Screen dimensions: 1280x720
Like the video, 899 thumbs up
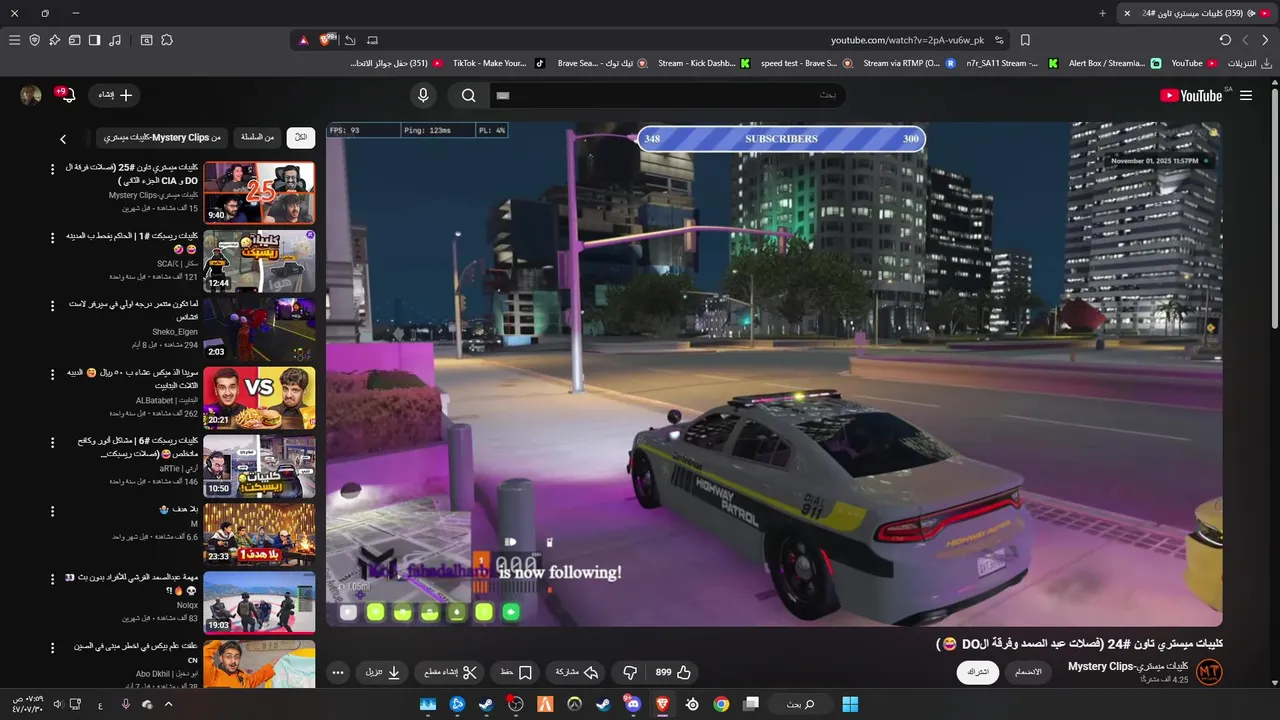tap(673, 673)
